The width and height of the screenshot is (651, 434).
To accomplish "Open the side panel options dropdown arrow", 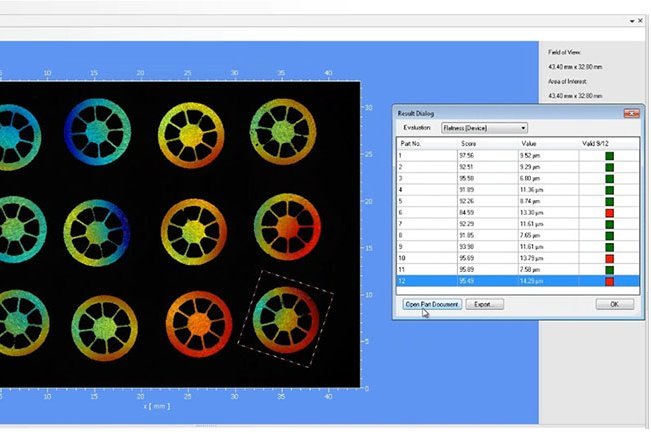I will point(632,20).
